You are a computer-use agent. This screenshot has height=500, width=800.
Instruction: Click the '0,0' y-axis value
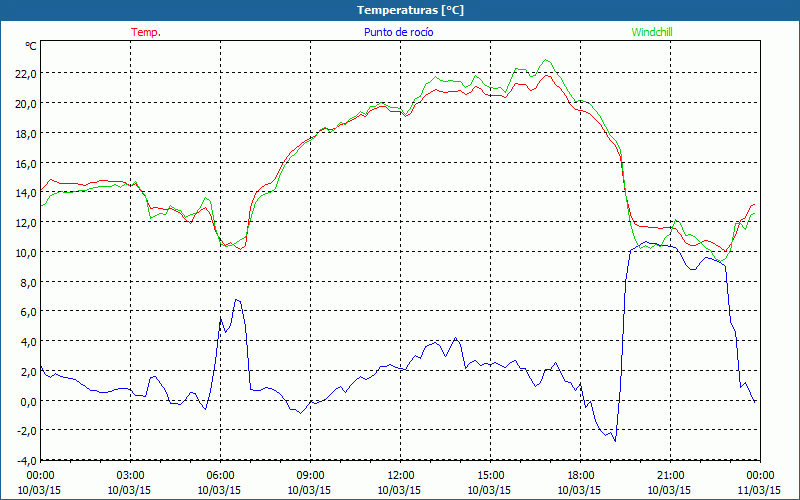29,402
